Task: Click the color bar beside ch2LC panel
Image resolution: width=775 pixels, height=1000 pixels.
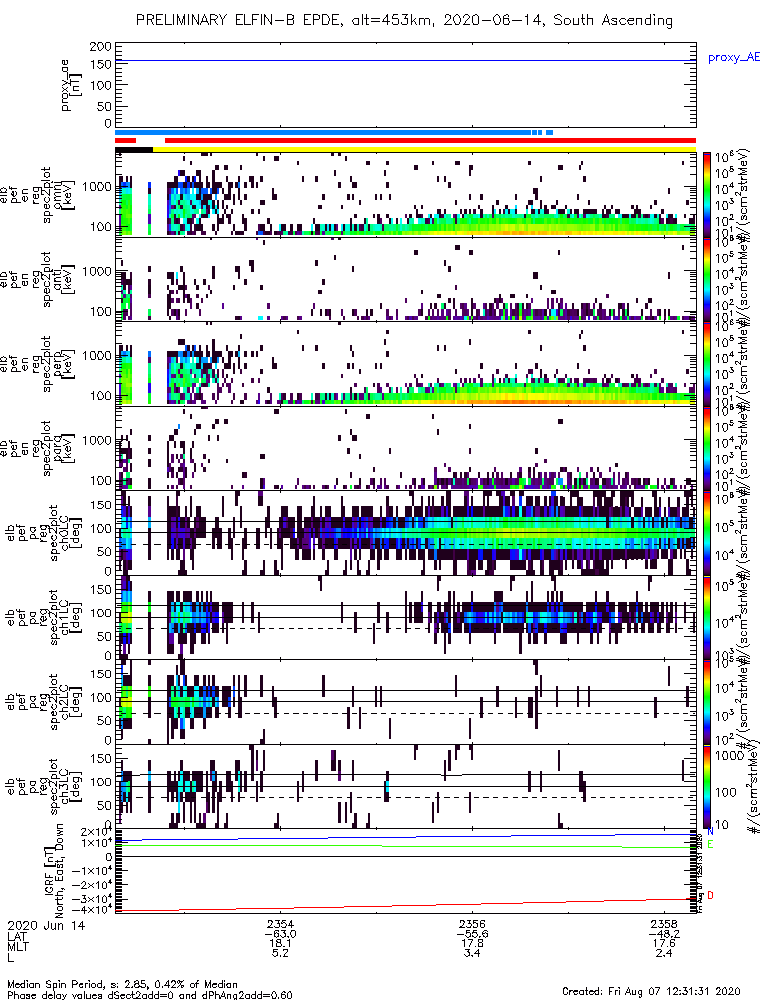Action: click(x=707, y=702)
